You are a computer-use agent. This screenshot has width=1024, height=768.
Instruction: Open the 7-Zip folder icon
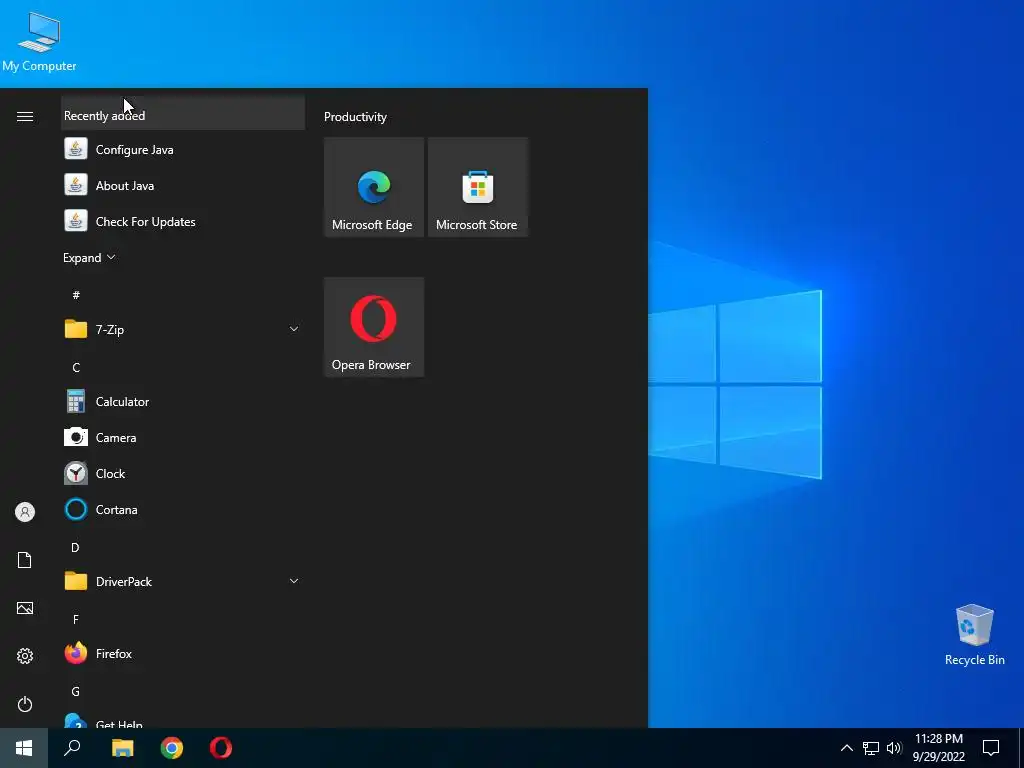[x=76, y=329]
